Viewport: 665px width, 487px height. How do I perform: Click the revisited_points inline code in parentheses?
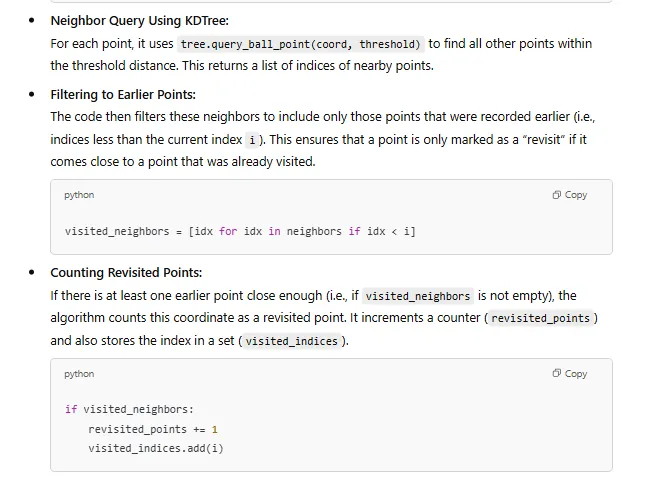540,318
